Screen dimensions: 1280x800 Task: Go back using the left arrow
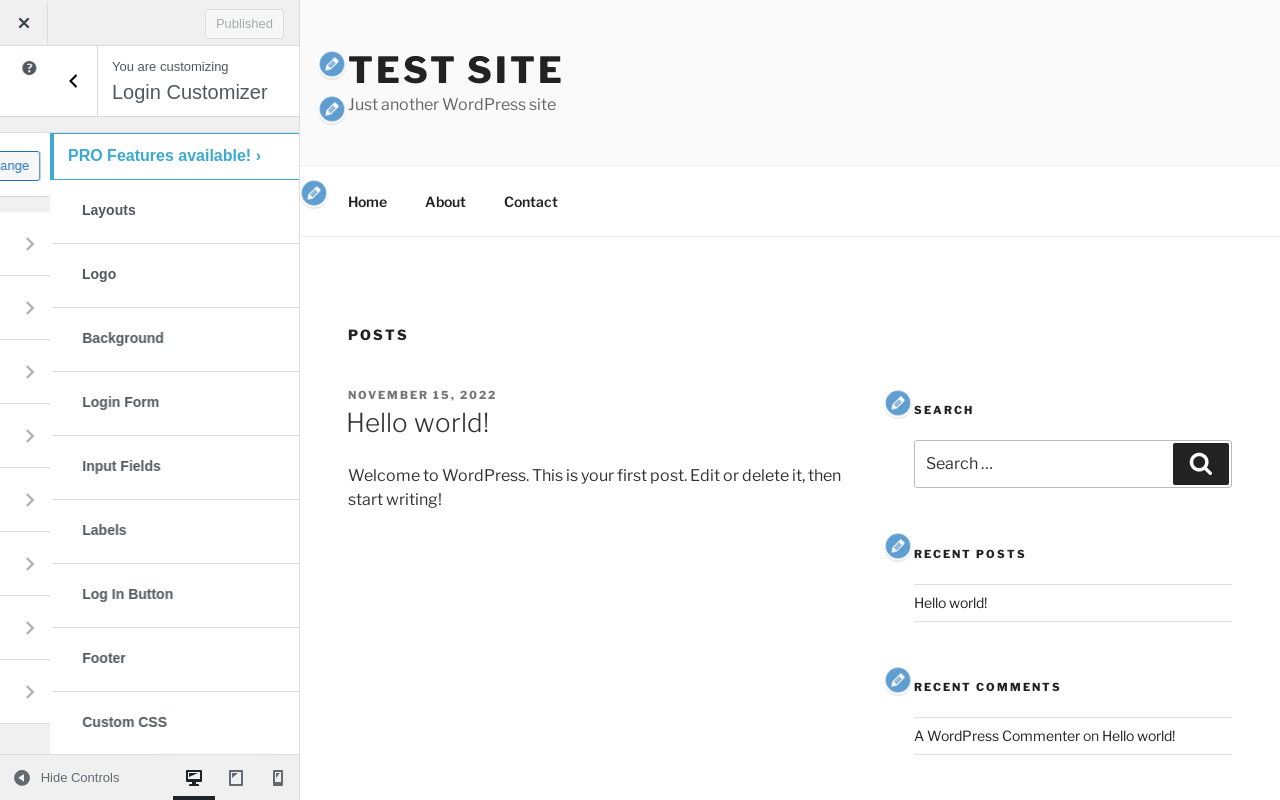[73, 81]
